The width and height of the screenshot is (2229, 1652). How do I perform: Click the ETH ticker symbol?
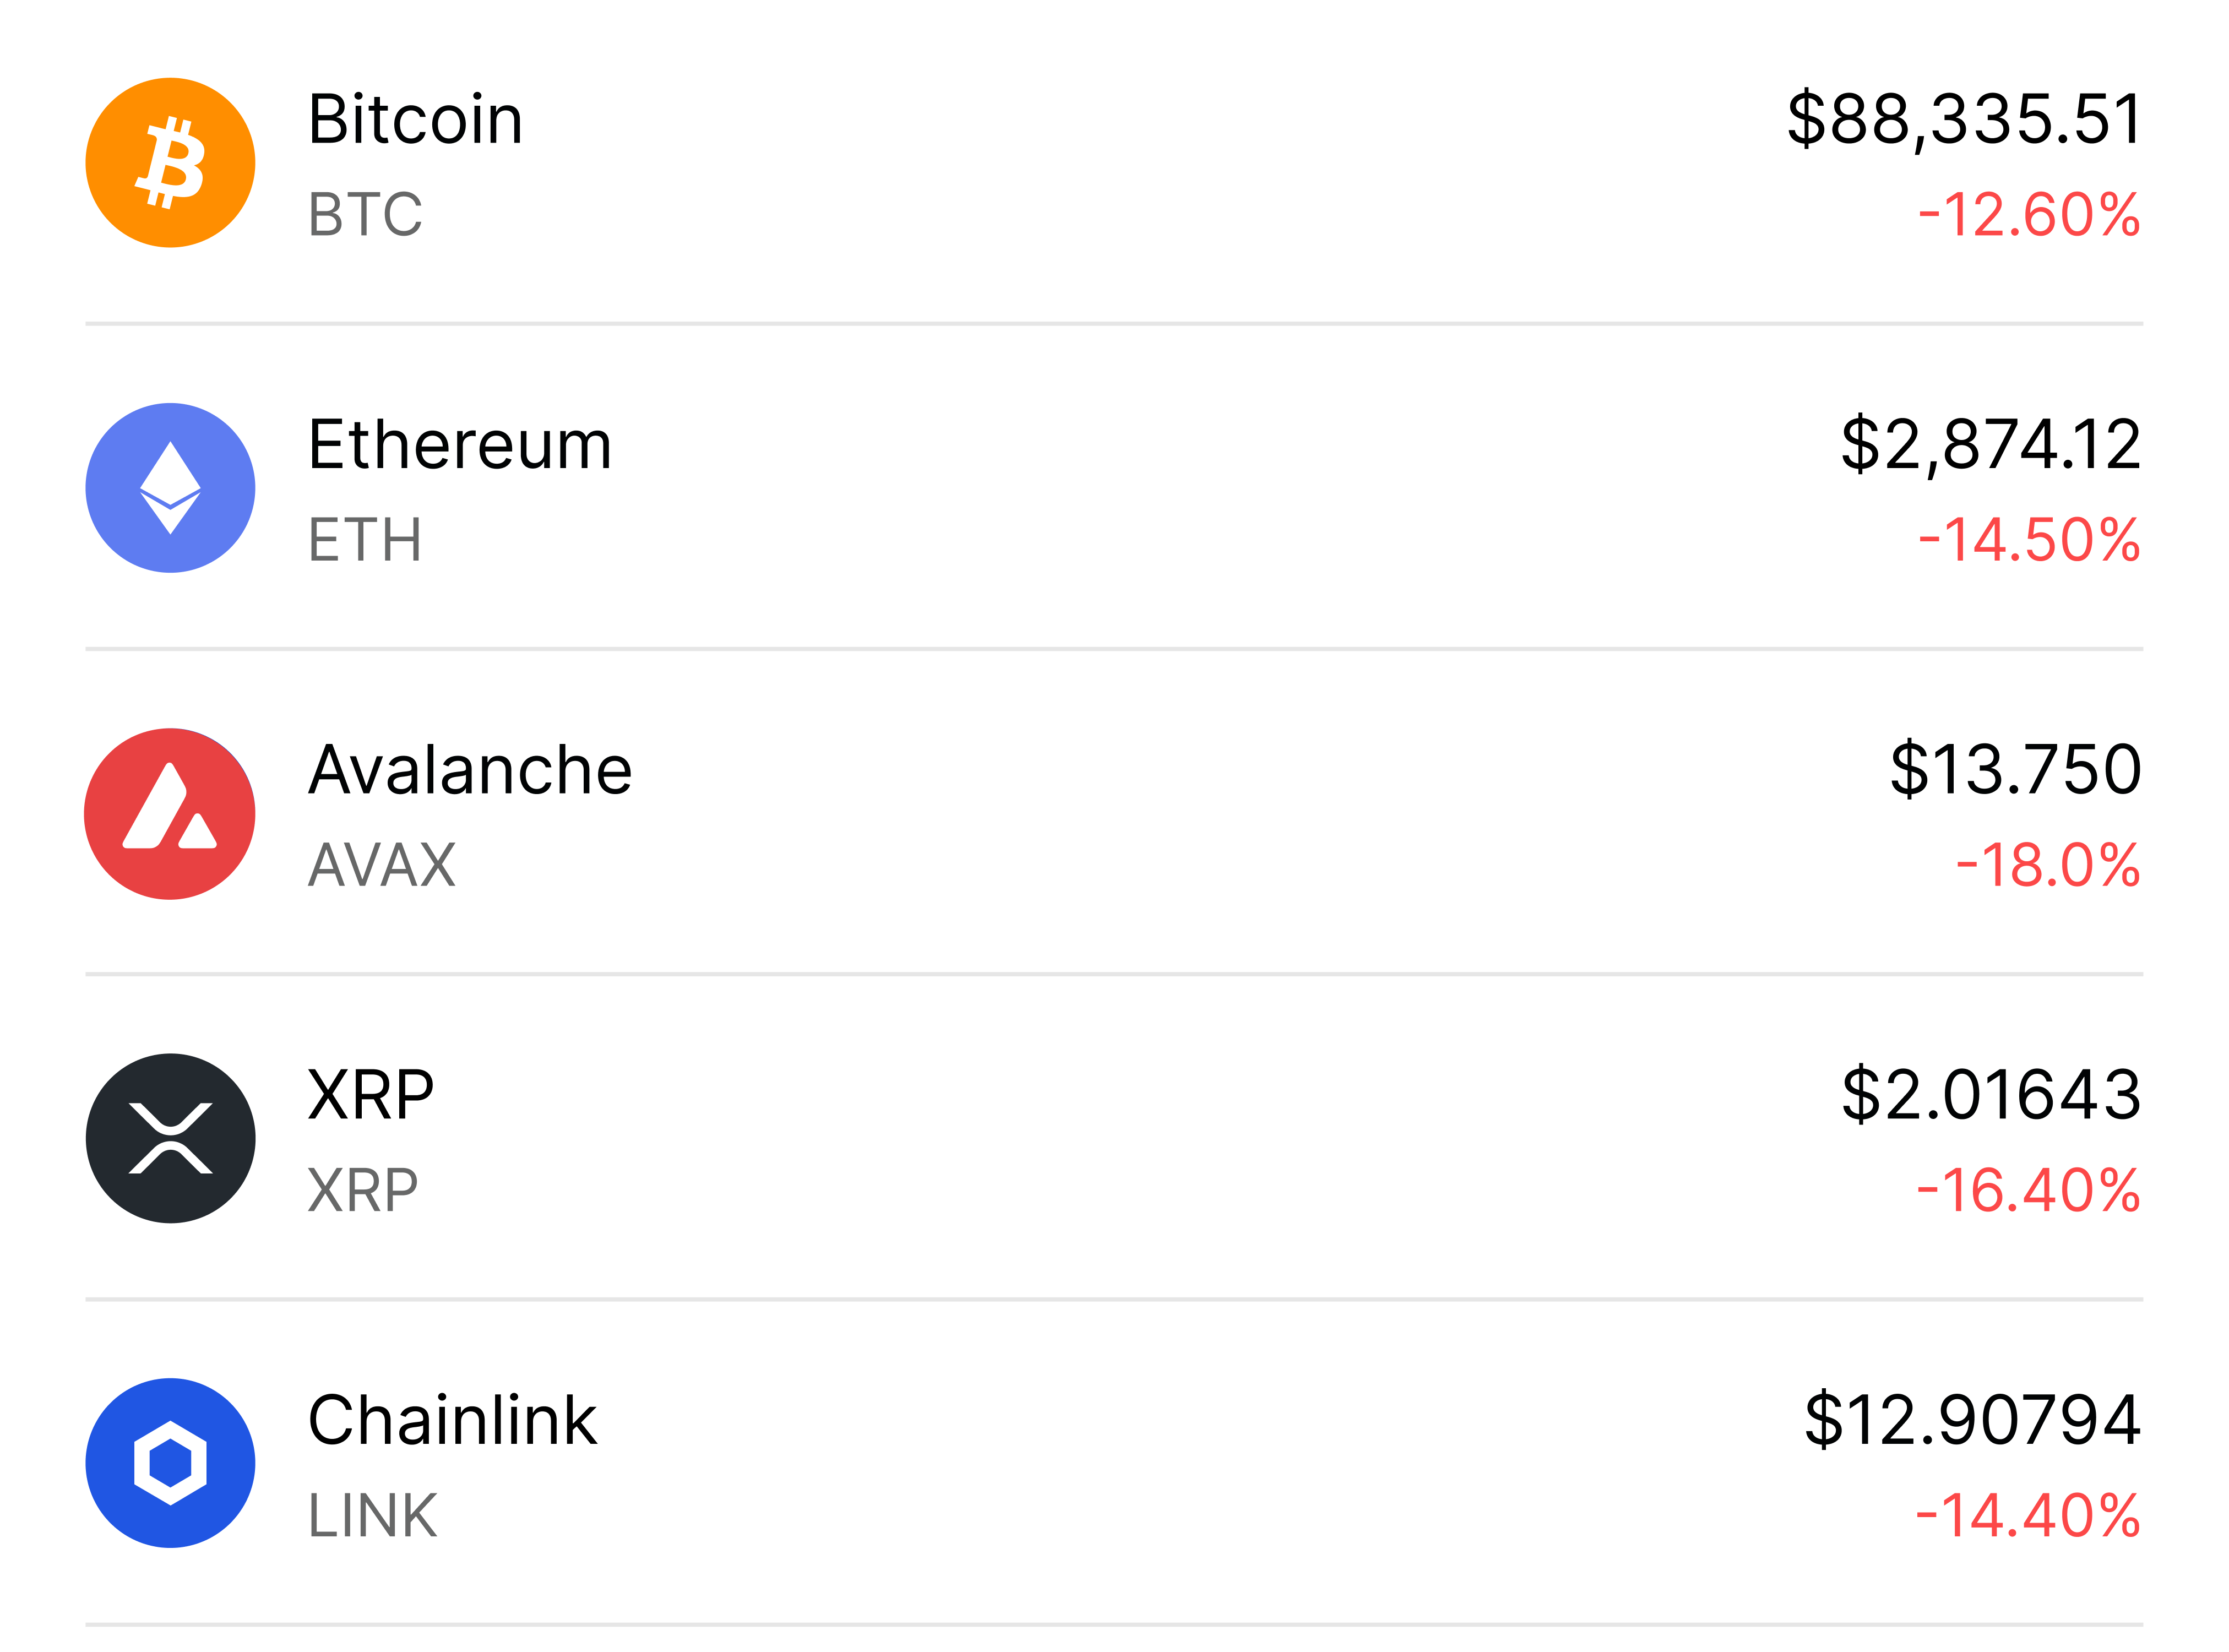[365, 540]
